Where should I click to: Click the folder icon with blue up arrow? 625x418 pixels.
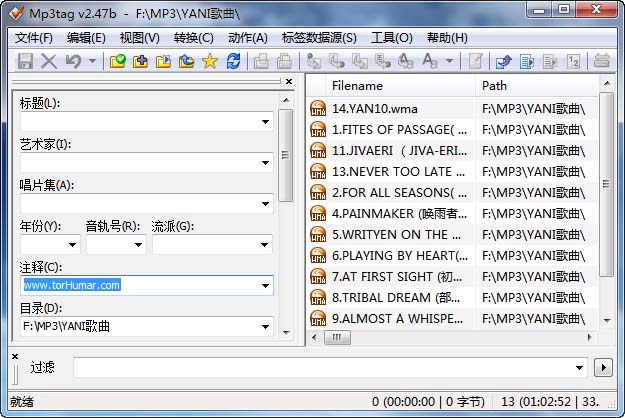187,61
